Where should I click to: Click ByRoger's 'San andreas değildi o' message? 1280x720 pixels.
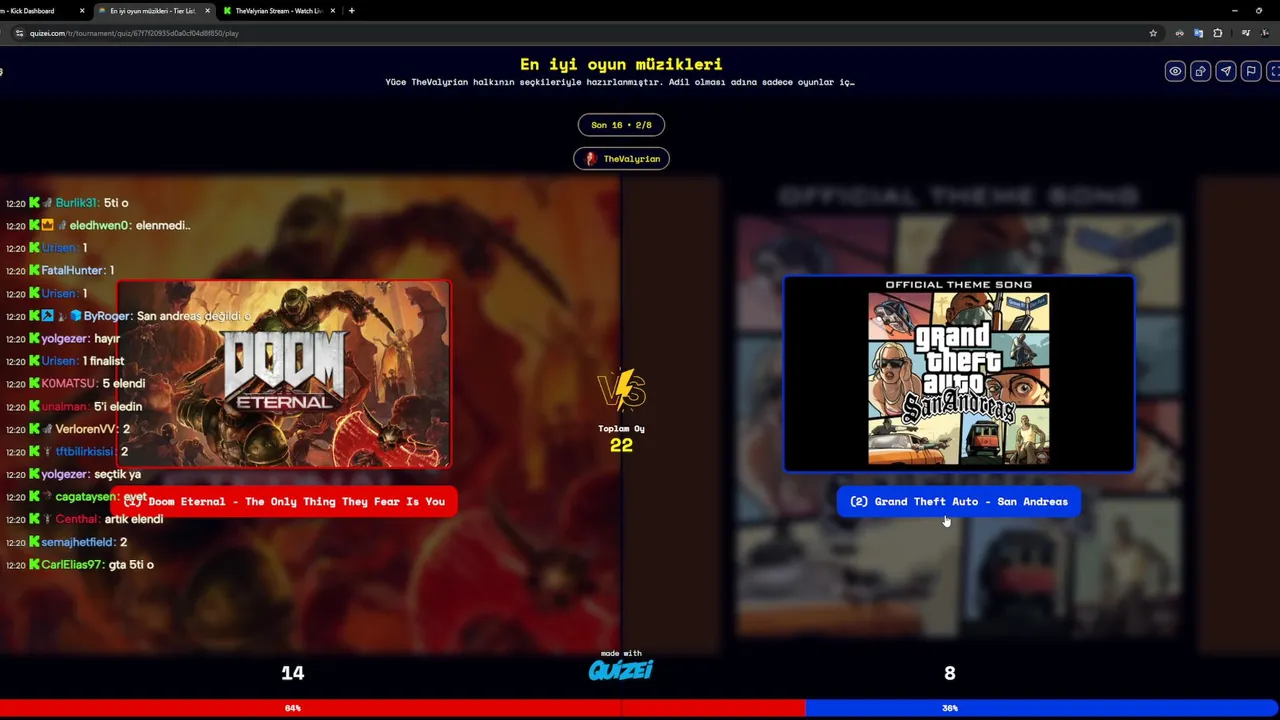tap(129, 316)
